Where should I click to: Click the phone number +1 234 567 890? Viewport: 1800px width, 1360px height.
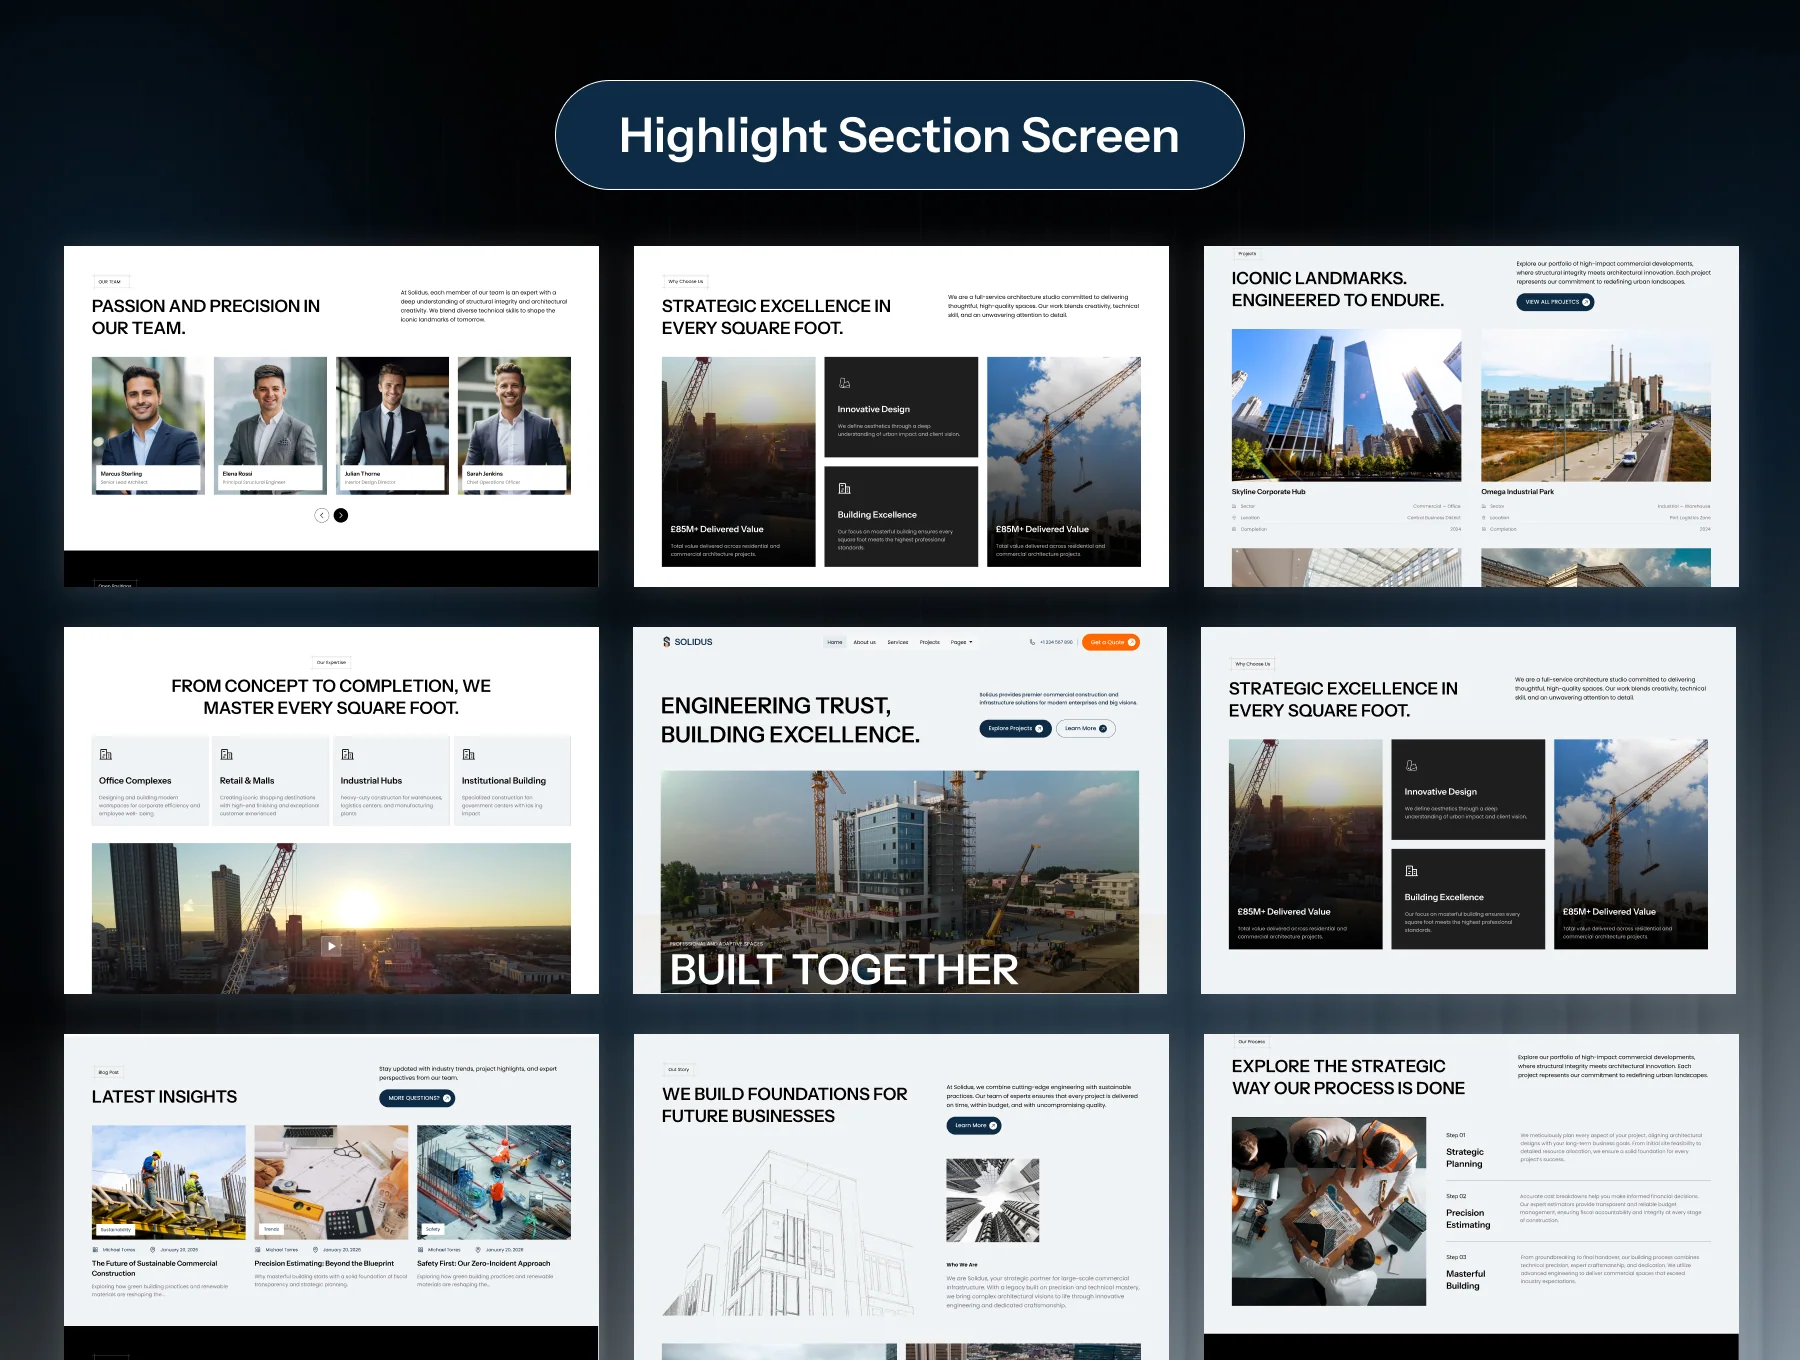pos(1056,642)
